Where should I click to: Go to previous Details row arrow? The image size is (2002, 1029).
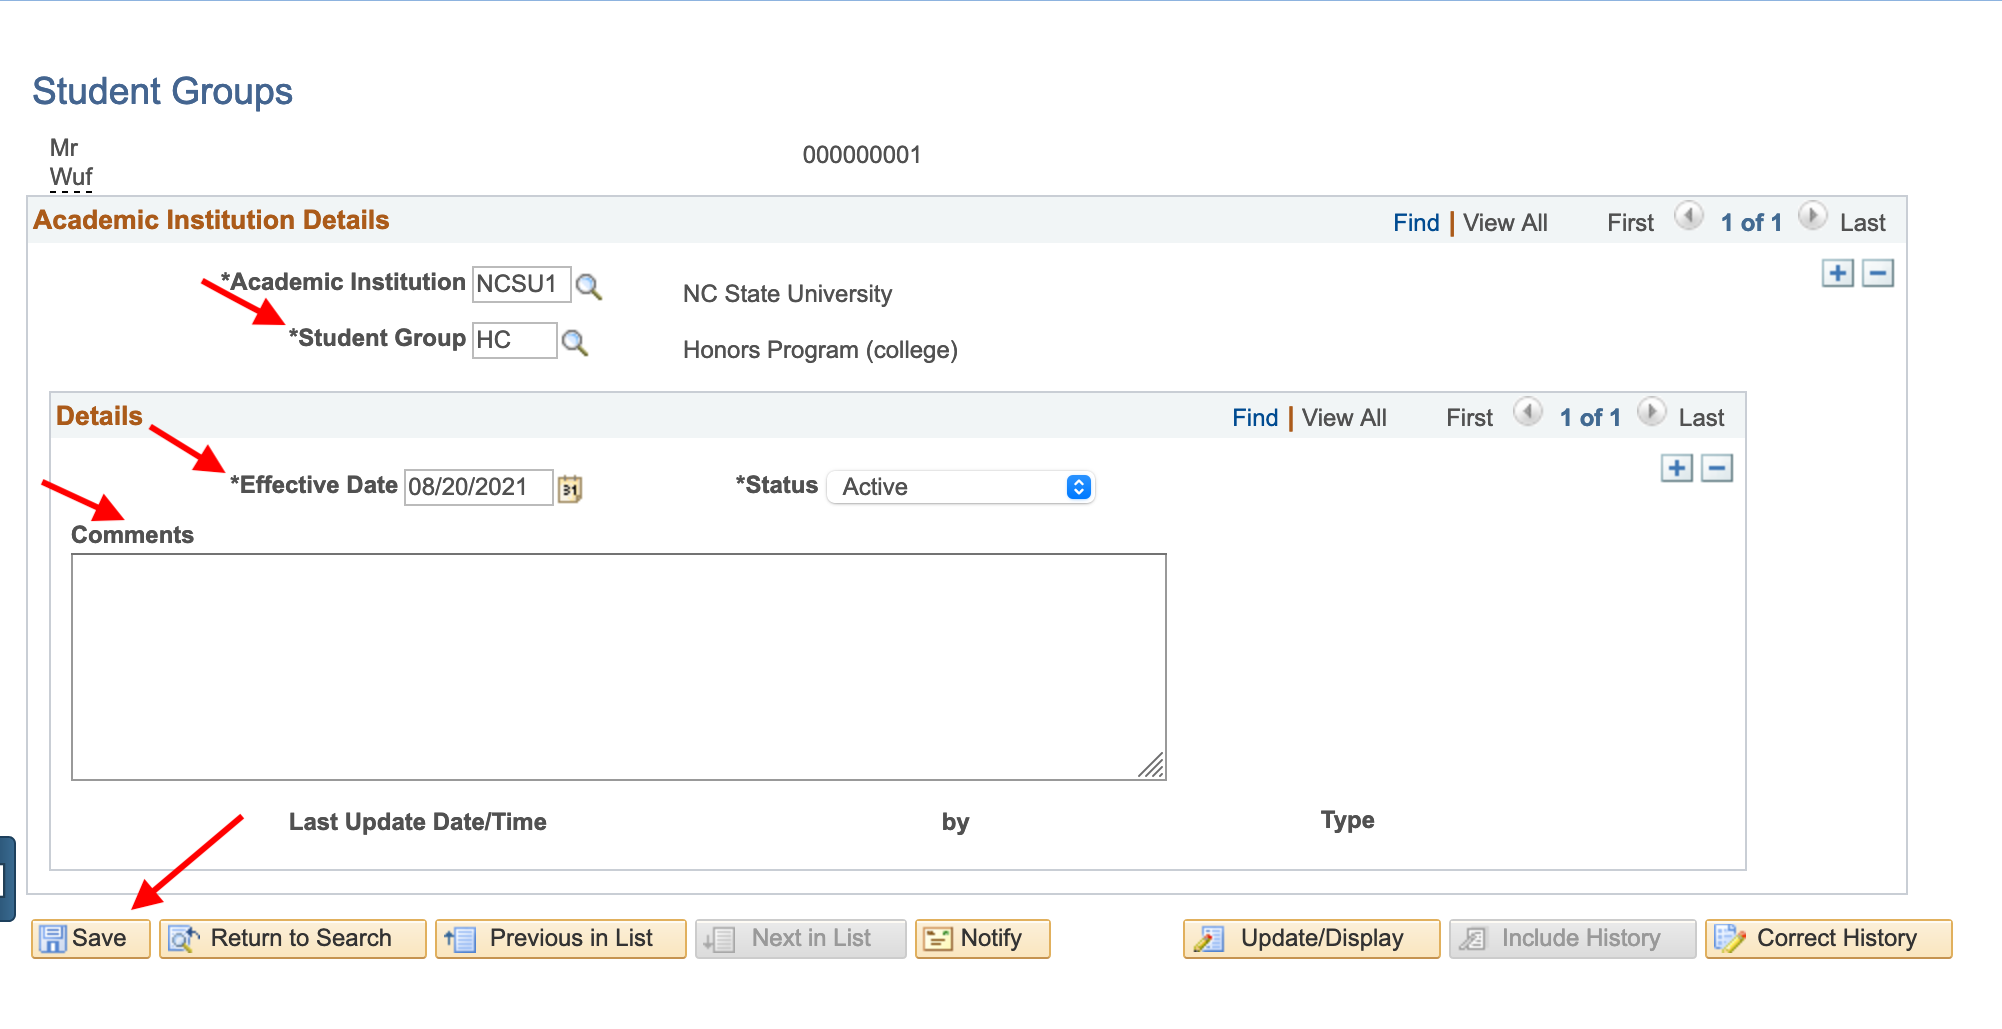coord(1527,412)
